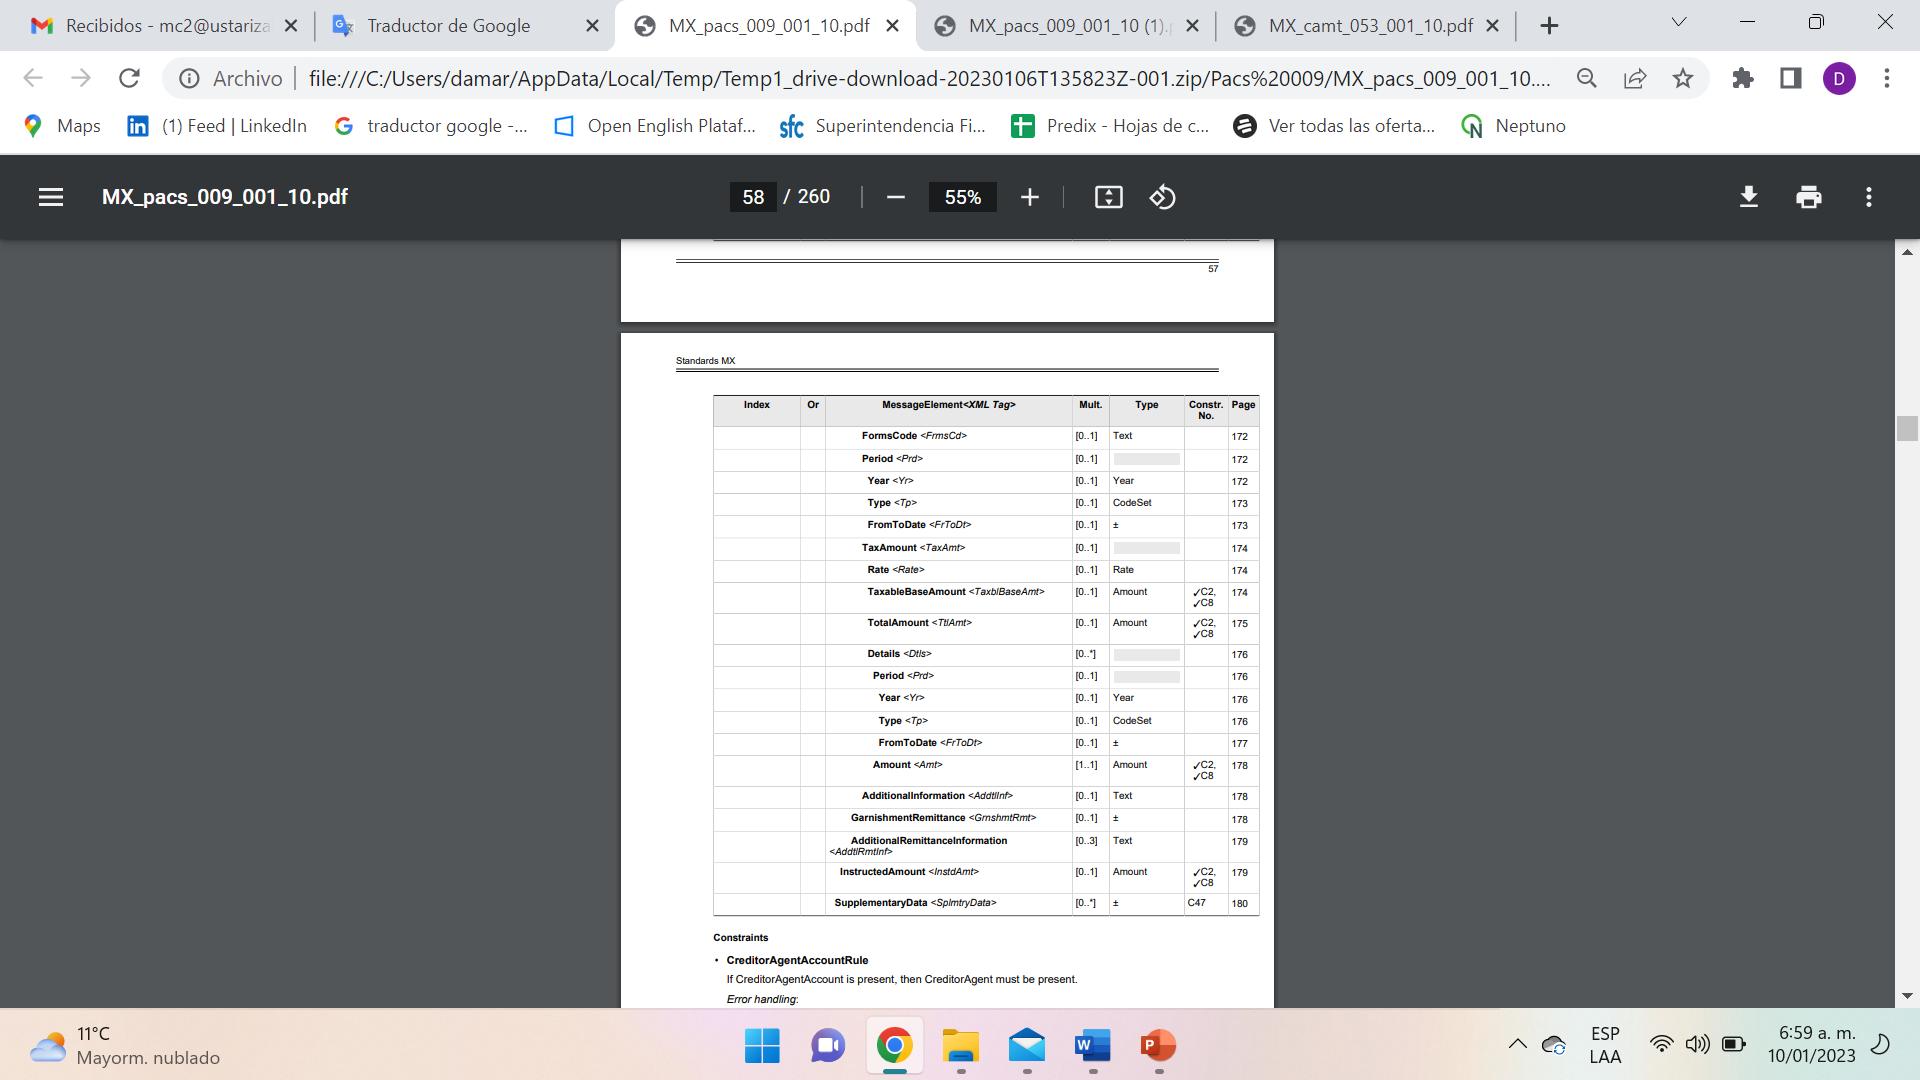Download the PDF file
Screen dimensions: 1920x1080
(x=1748, y=197)
